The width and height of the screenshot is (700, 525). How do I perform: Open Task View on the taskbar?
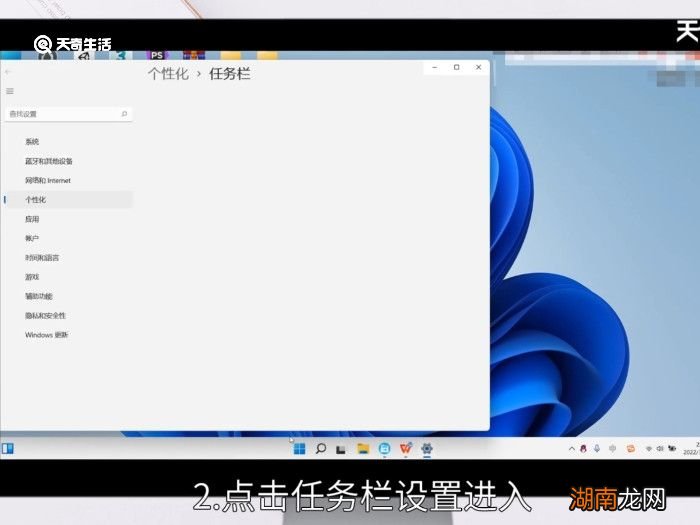click(341, 449)
